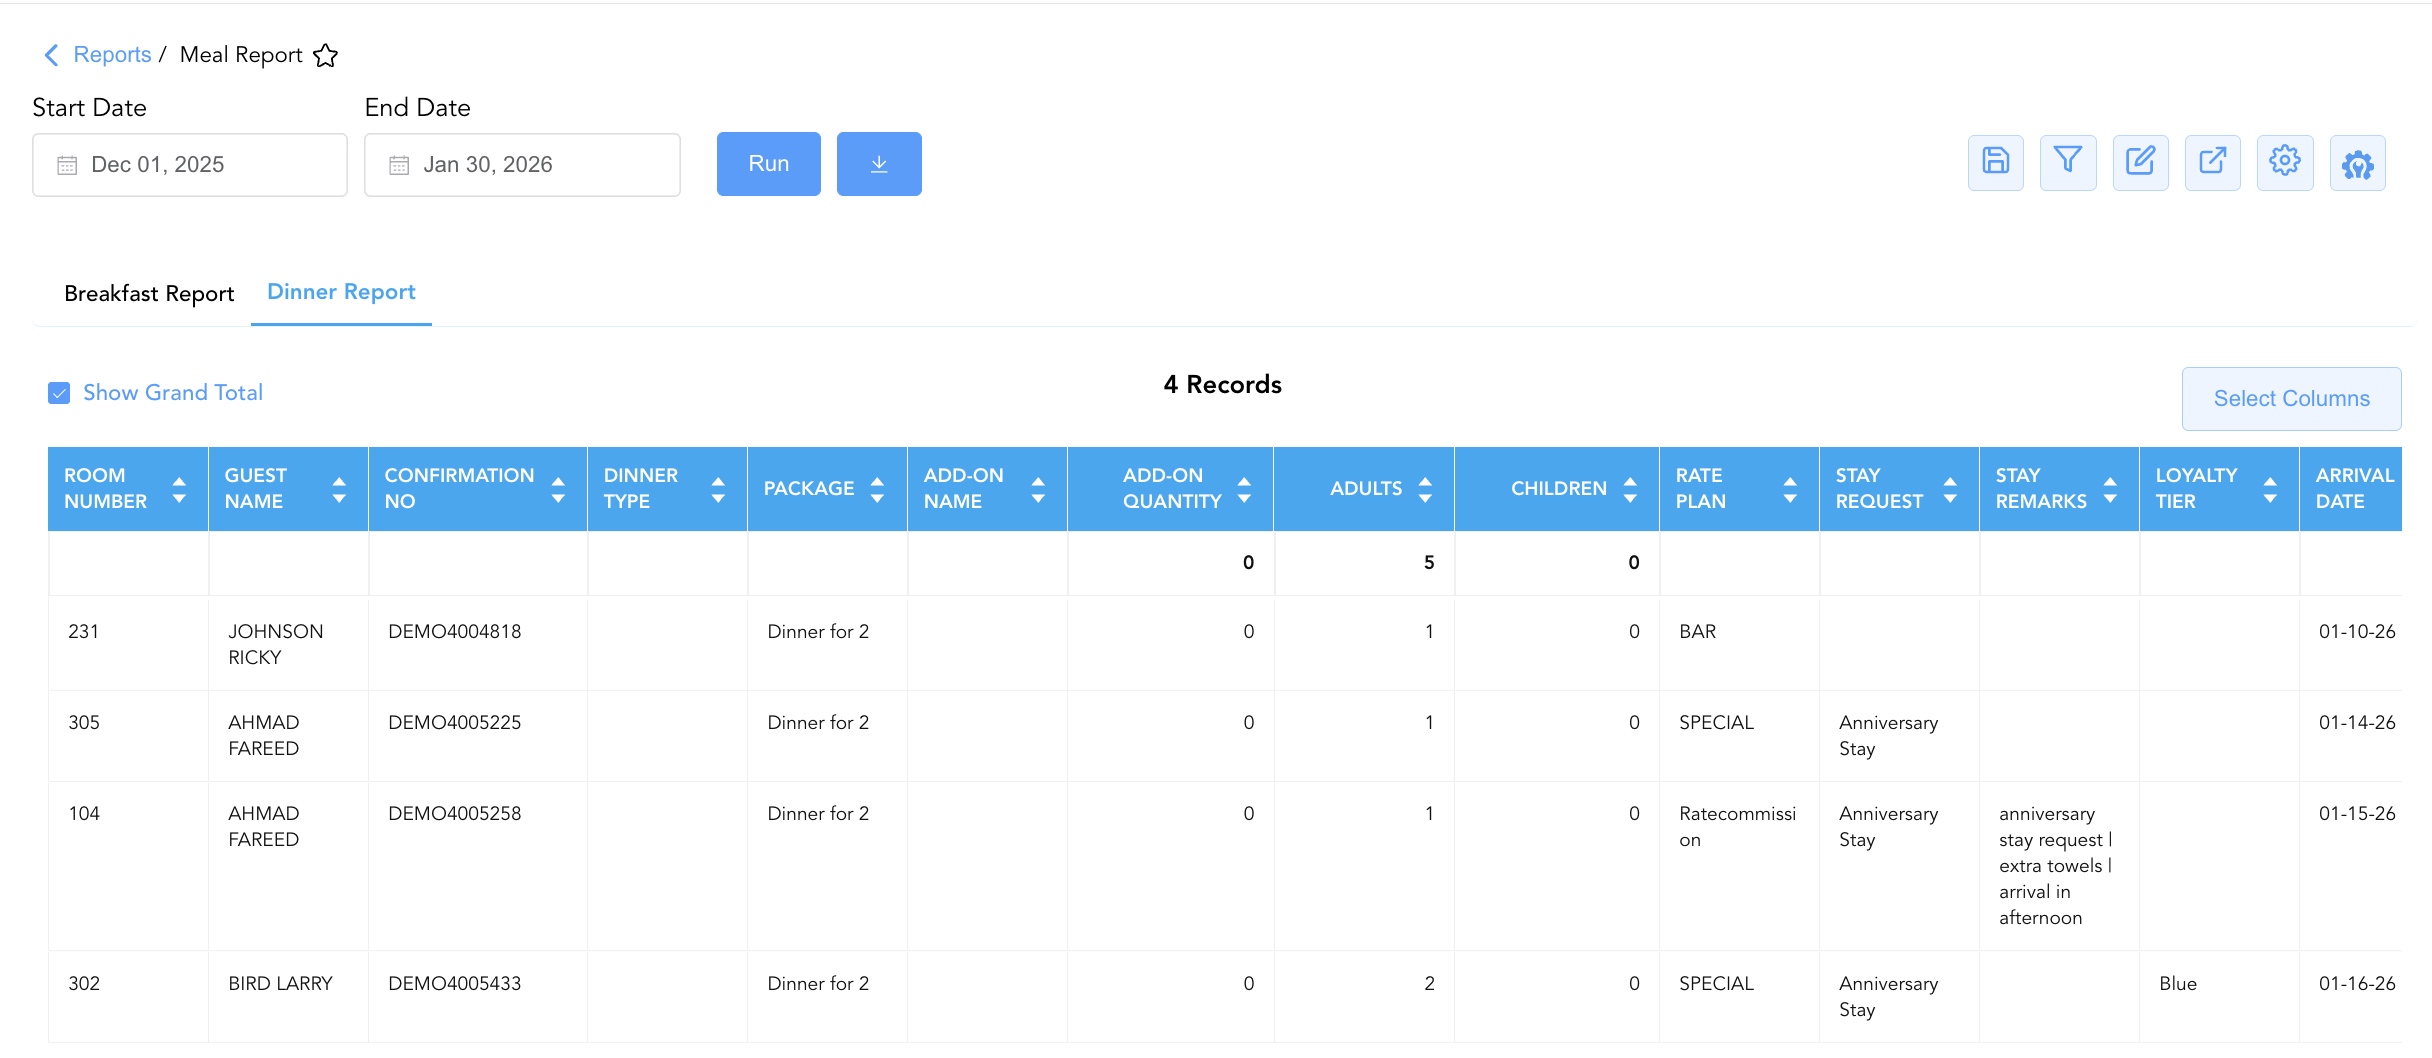Sort by Room Number column arrows
Screen dimensions: 2432x1058
[179, 489]
